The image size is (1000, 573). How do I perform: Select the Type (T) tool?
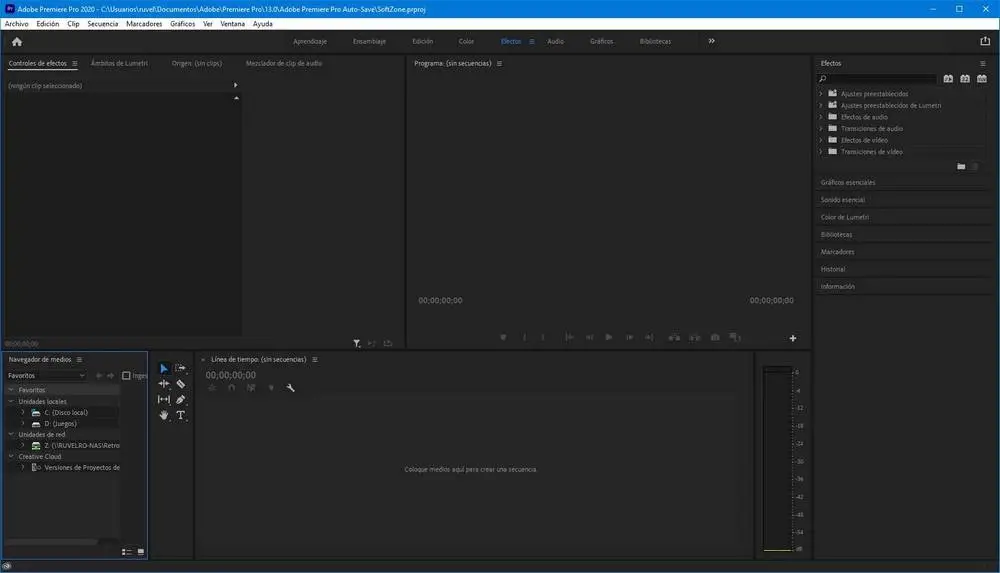click(180, 415)
